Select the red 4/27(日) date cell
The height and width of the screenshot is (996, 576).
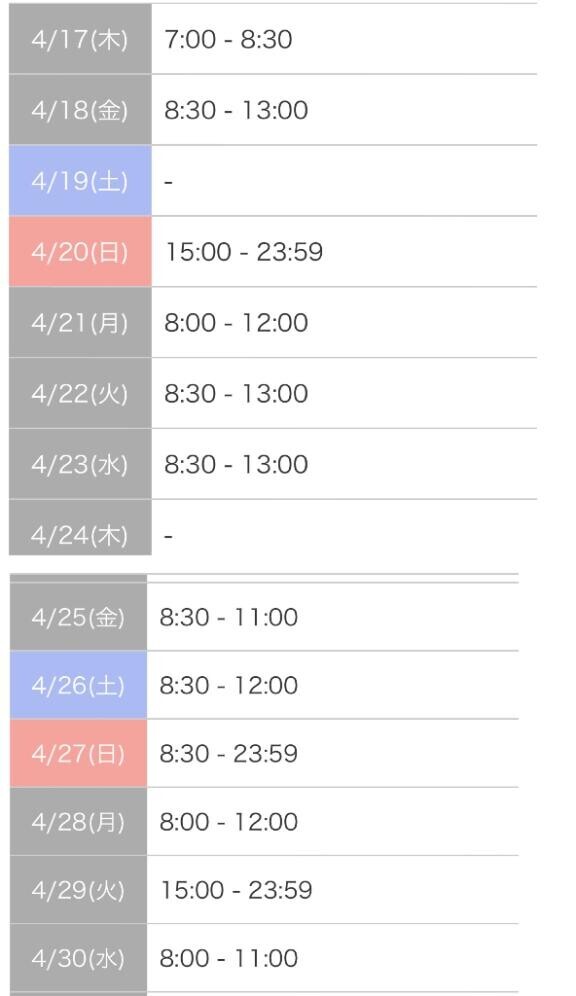(78, 753)
